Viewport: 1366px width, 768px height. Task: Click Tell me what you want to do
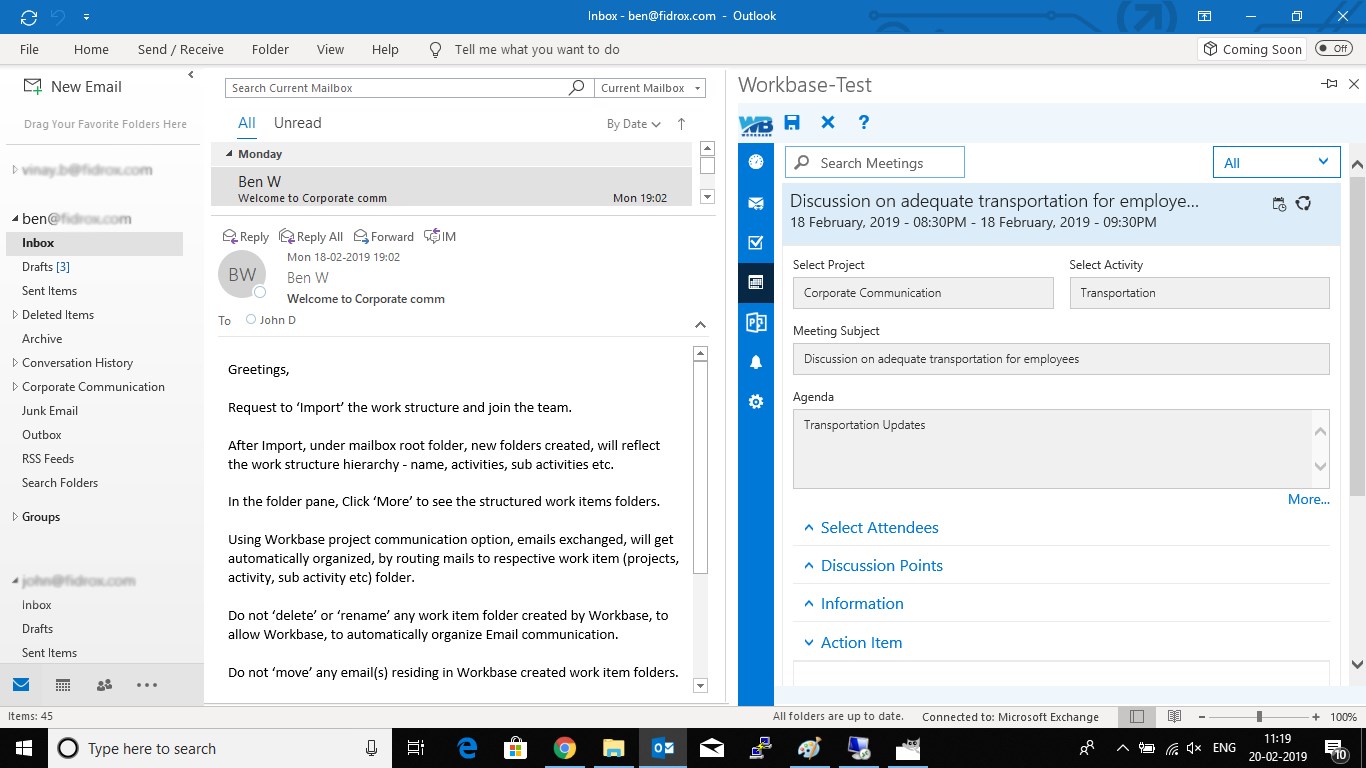pos(537,49)
